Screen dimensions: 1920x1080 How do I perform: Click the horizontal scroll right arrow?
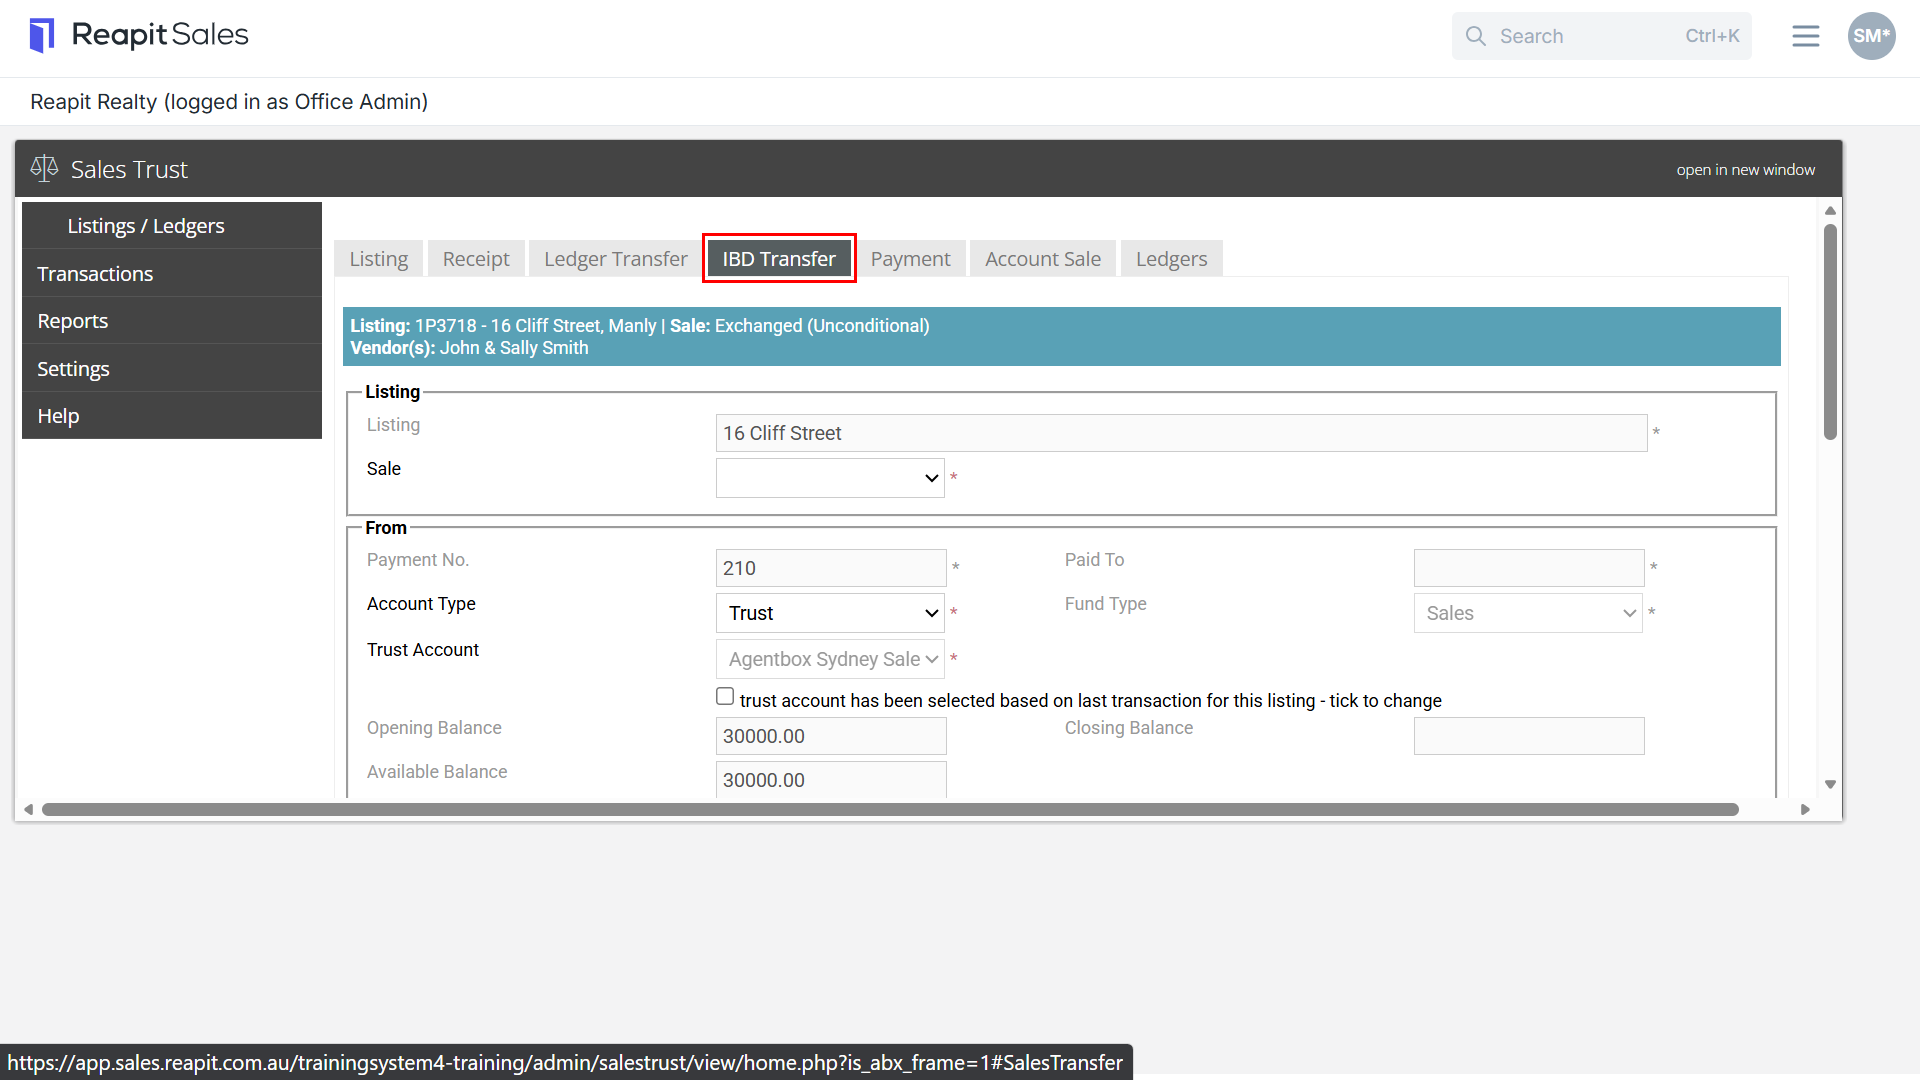[x=1805, y=810]
